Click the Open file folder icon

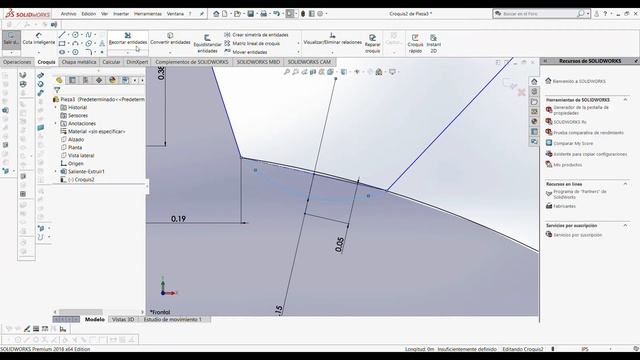237,13
